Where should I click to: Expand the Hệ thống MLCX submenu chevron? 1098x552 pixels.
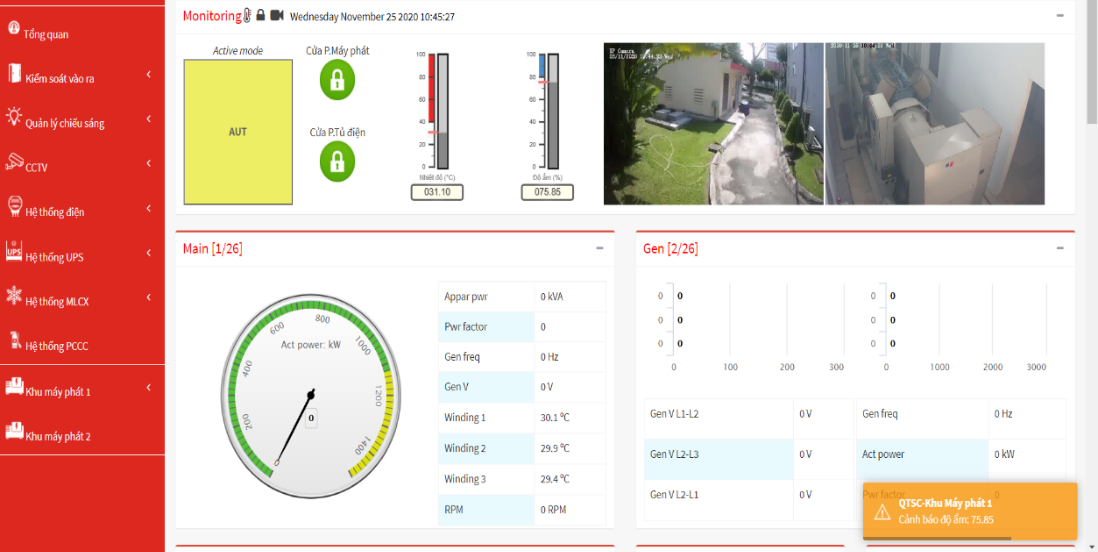pos(149,297)
